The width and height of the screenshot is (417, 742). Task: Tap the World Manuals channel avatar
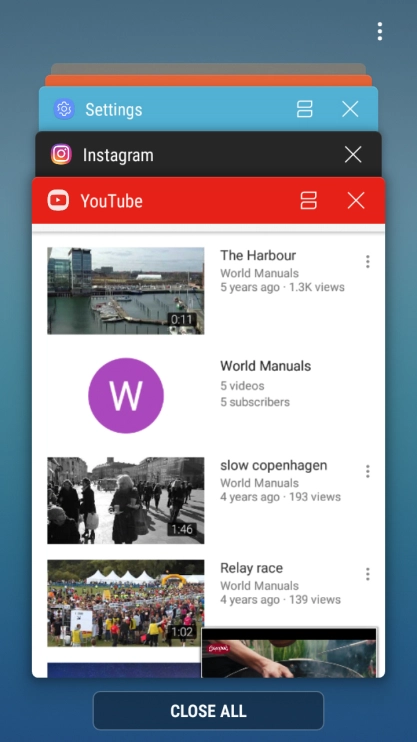[x=126, y=396]
